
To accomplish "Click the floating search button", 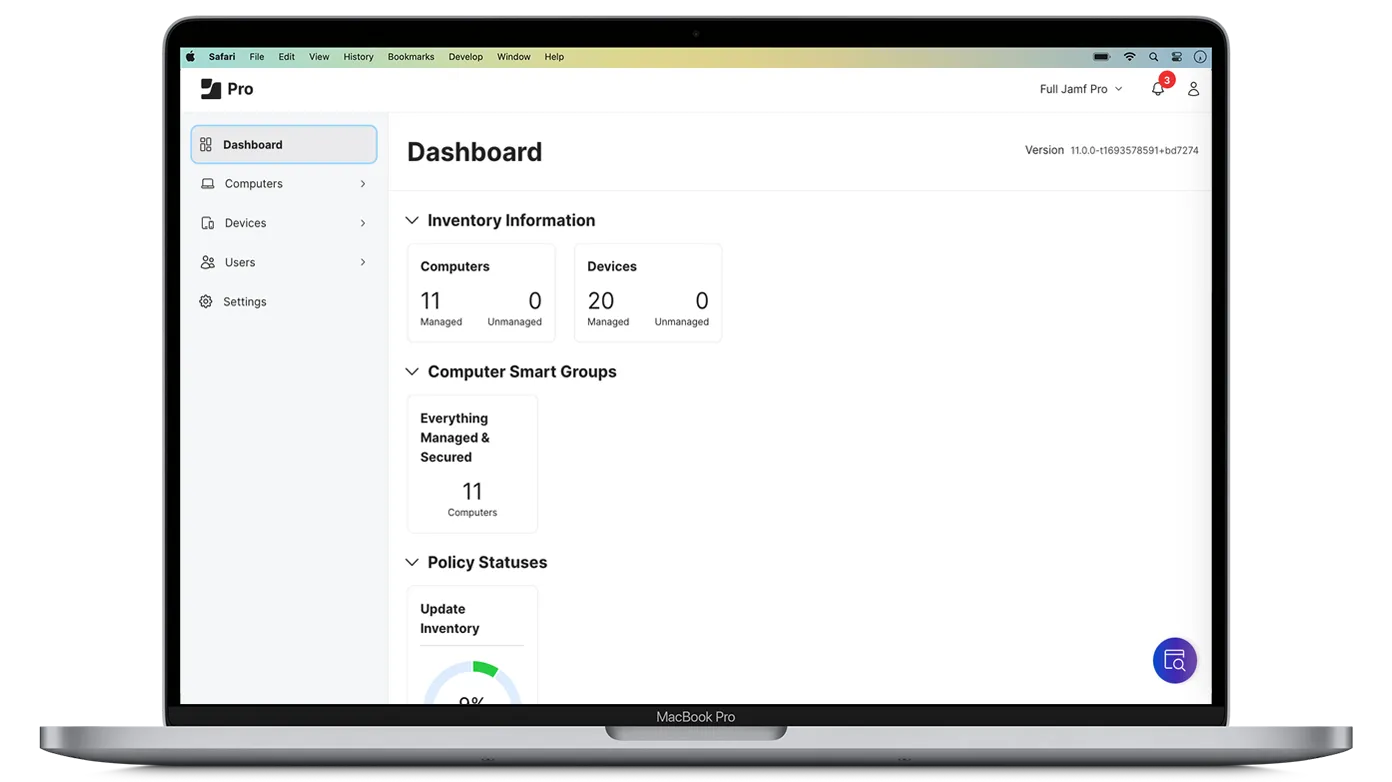I will click(1174, 661).
